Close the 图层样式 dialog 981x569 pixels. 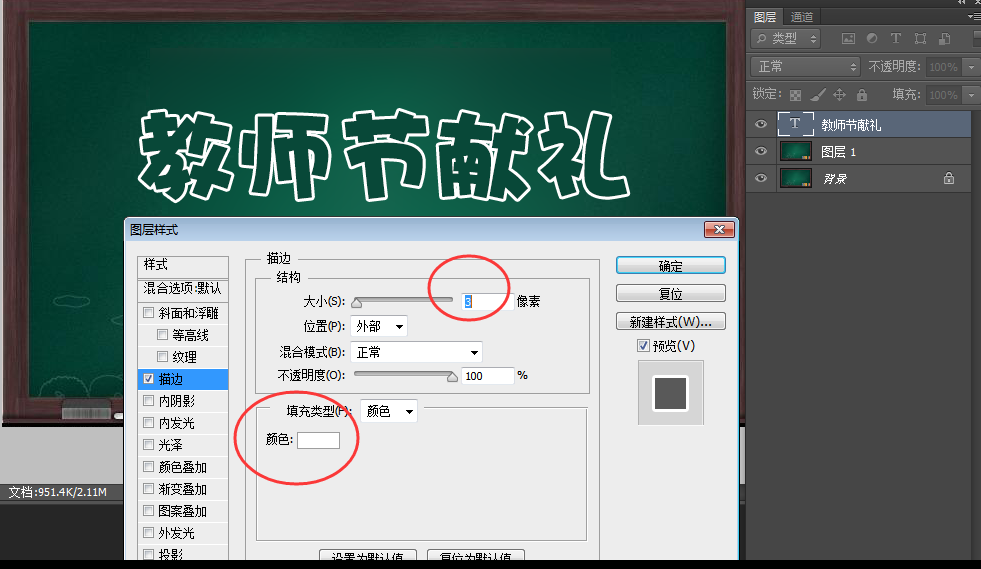[x=719, y=230]
